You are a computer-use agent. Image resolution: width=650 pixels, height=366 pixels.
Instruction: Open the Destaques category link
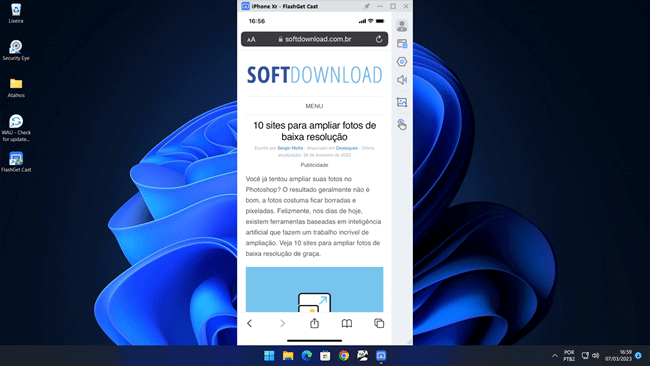[347, 148]
